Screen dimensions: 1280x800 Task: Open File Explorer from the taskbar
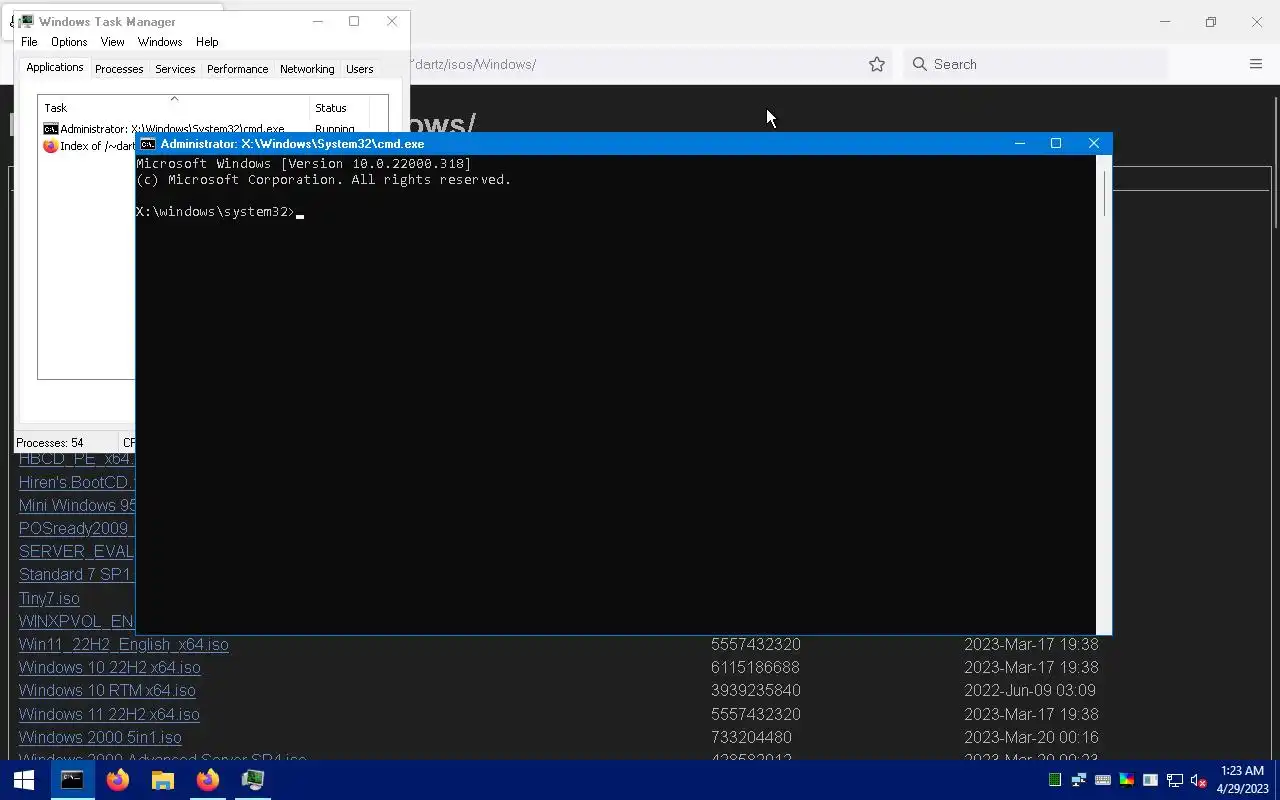pos(163,780)
